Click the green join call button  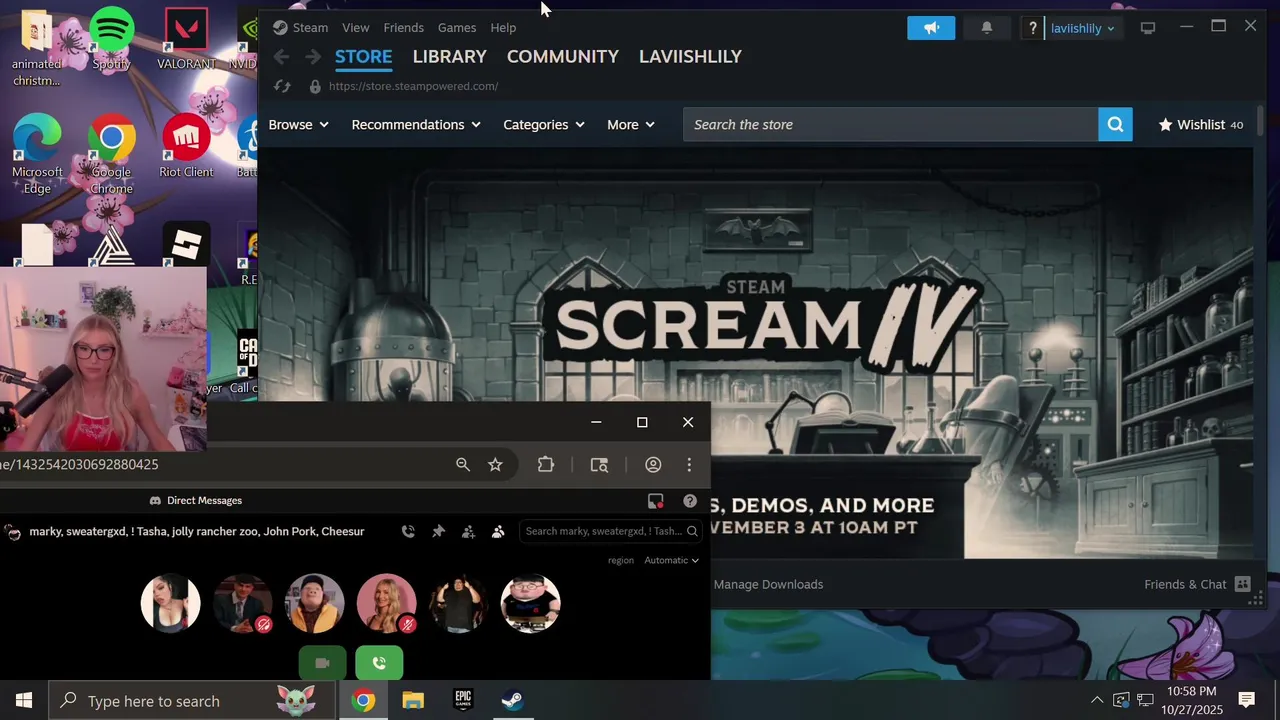pyautogui.click(x=379, y=663)
